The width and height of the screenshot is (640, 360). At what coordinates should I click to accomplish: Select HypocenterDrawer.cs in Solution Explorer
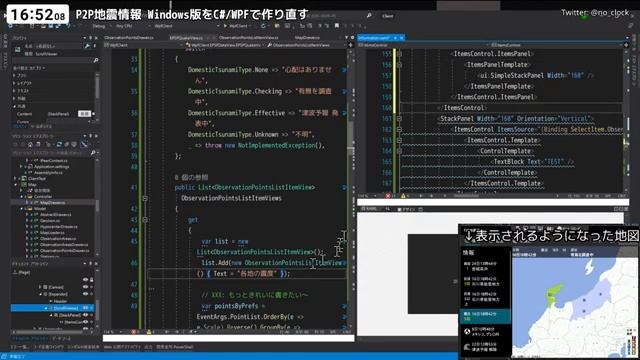click(x=59, y=227)
